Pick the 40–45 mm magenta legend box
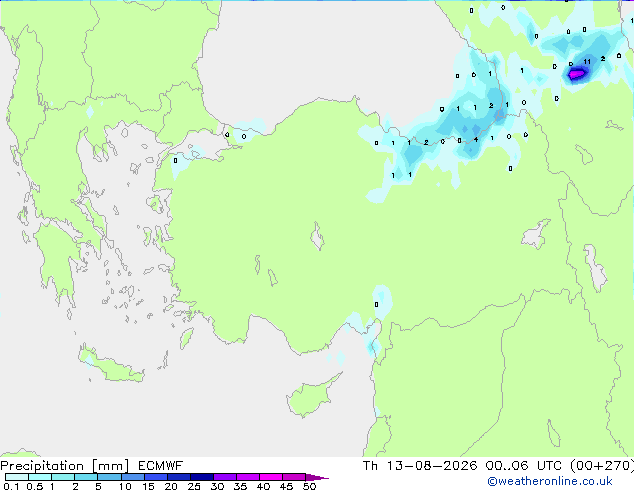Image resolution: width=634 pixels, height=490 pixels. [x=271, y=477]
